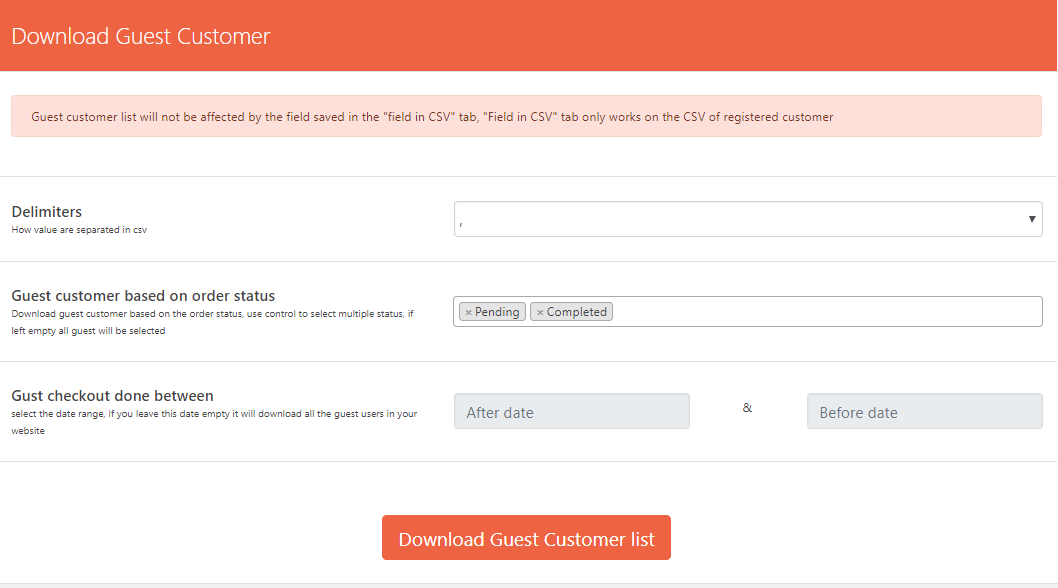This screenshot has width=1058, height=588.
Task: Click the Delimiters field label
Action: [47, 211]
